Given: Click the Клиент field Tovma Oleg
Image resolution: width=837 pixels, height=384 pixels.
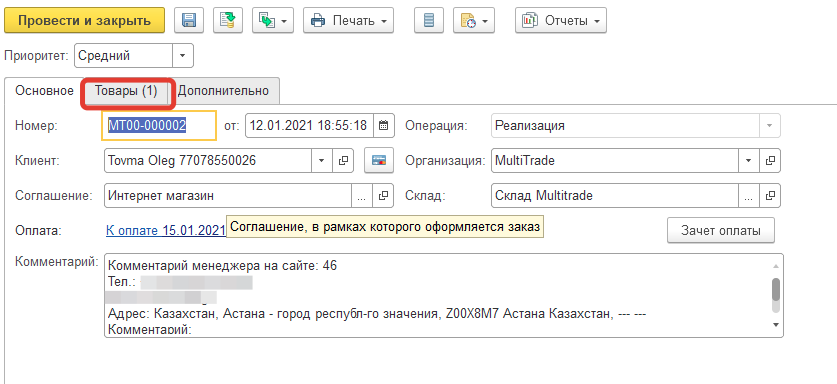Looking at the screenshot, I should (208, 160).
